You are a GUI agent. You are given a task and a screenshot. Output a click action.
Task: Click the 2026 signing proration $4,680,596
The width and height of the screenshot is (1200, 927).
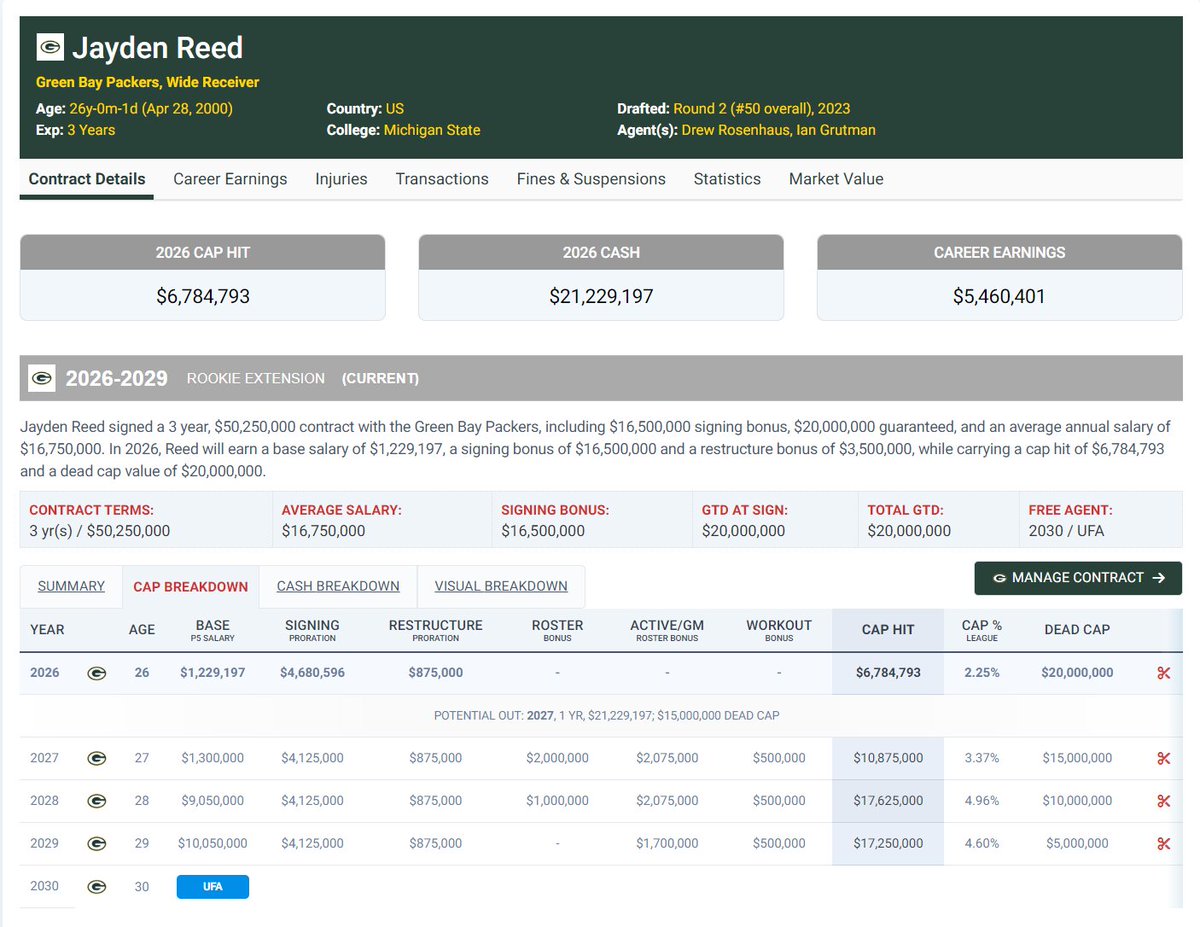(312, 673)
